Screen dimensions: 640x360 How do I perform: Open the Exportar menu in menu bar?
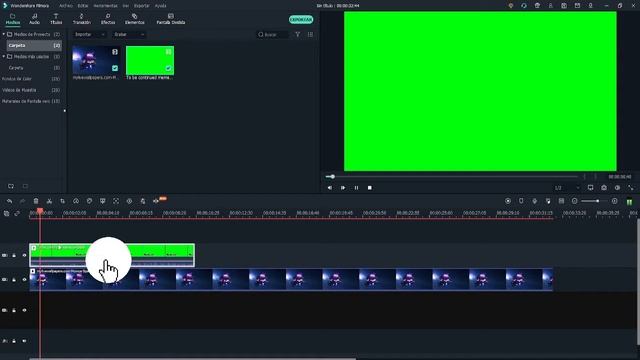point(142,6)
